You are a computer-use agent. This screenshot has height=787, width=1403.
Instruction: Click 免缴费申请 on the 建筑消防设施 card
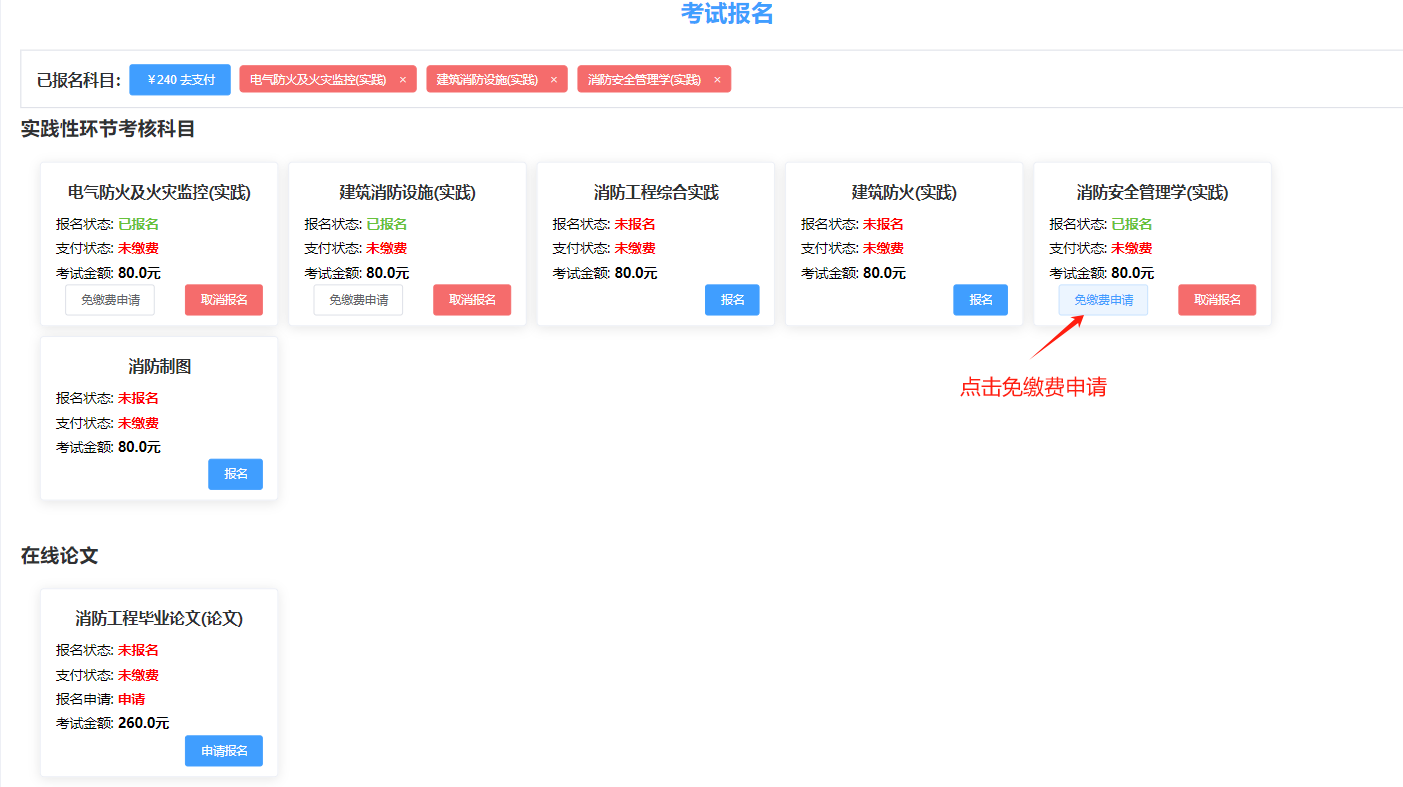tap(358, 300)
